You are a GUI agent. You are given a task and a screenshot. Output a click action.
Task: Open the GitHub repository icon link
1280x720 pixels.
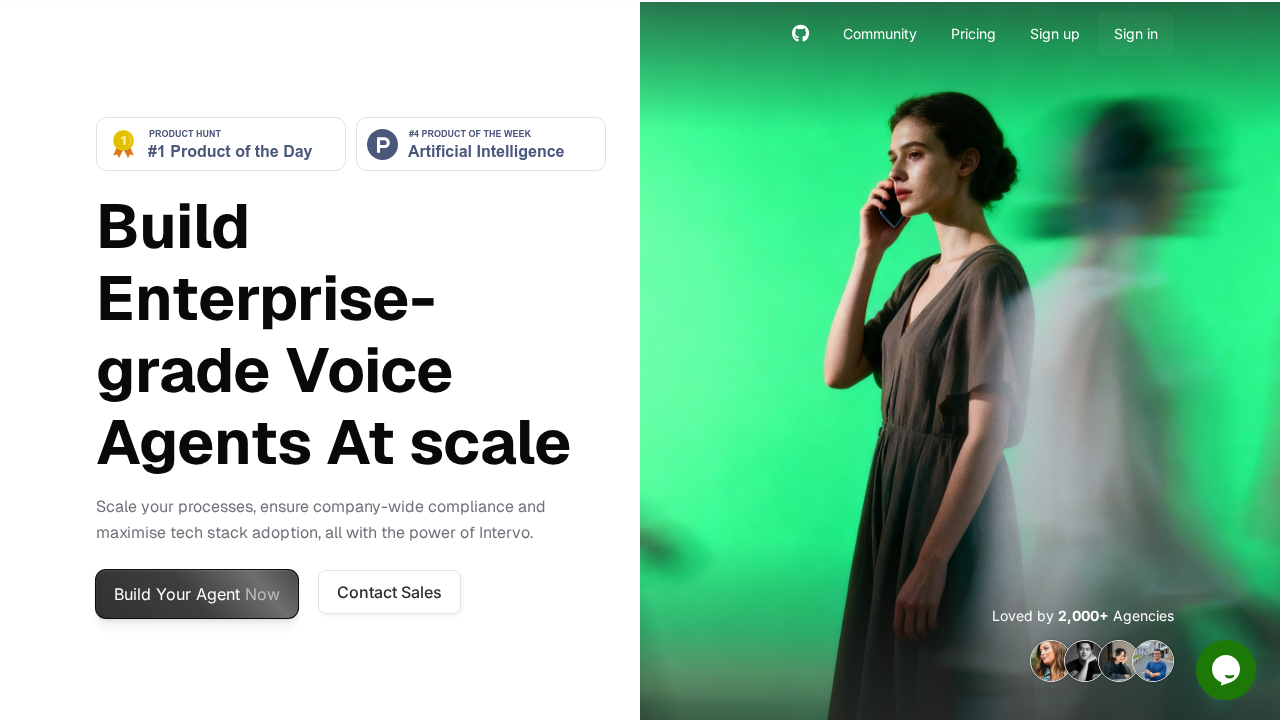tap(800, 33)
